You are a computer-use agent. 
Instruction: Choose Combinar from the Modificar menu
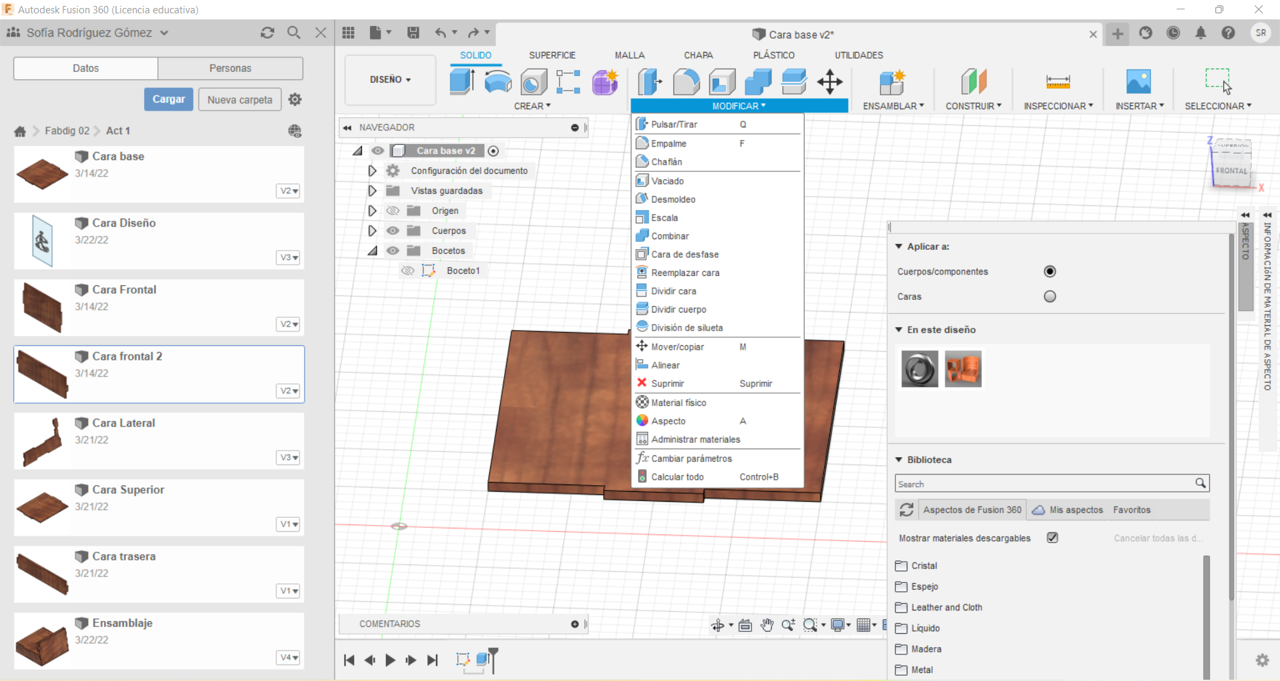pos(669,236)
